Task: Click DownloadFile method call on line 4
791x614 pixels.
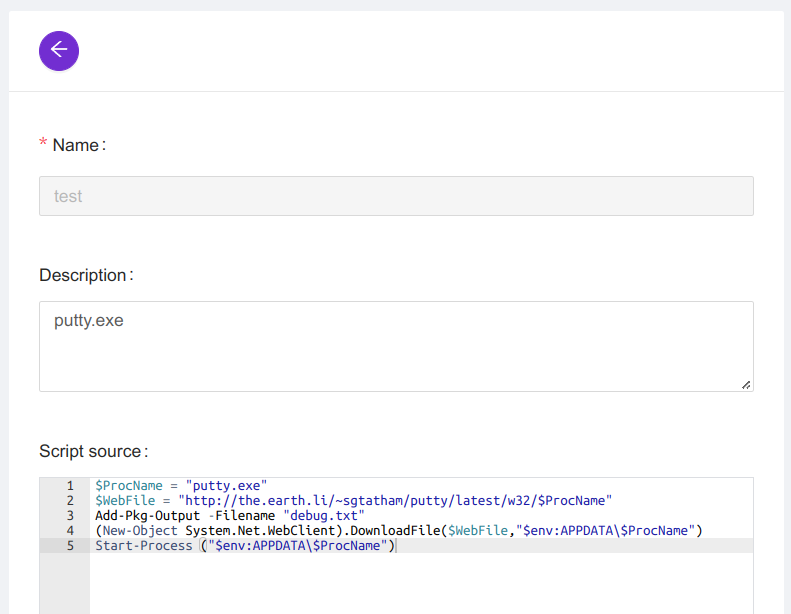Action: tap(394, 531)
